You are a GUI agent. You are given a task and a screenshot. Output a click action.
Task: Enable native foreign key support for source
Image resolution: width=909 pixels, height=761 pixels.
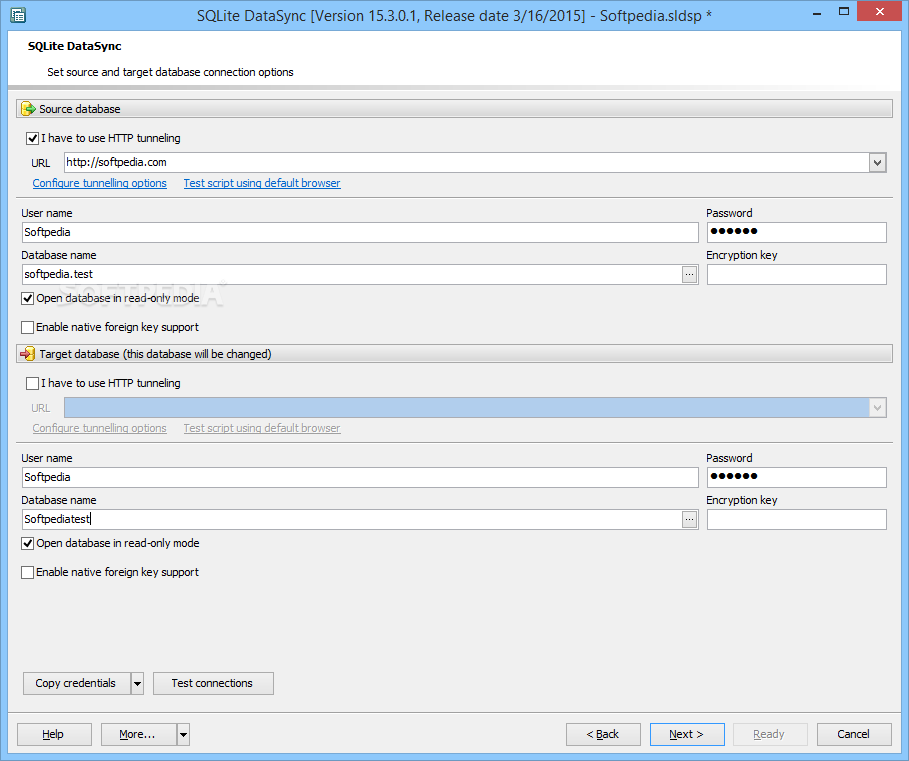point(28,327)
